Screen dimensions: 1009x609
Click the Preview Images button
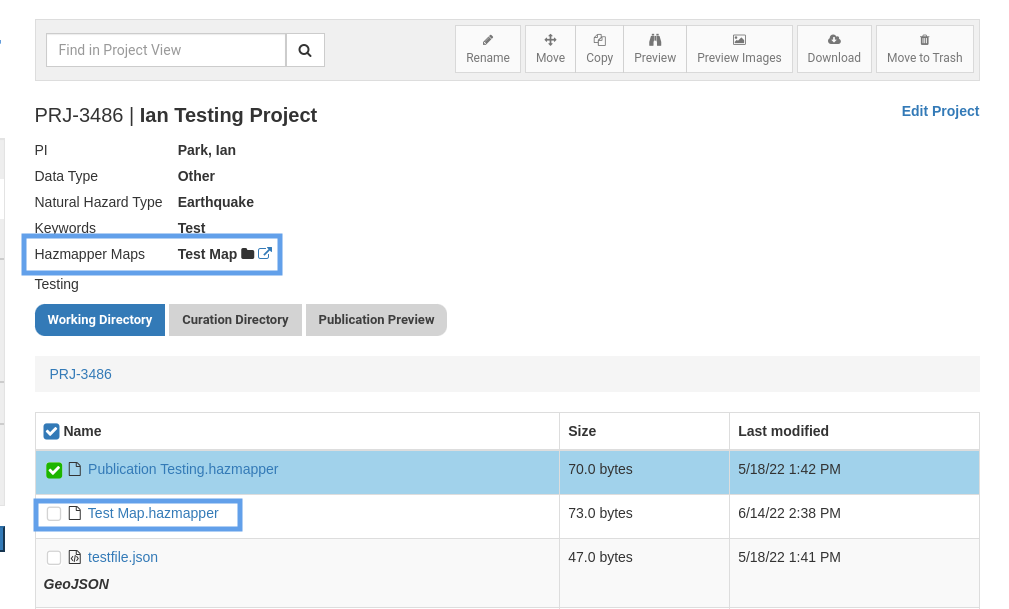coord(739,49)
